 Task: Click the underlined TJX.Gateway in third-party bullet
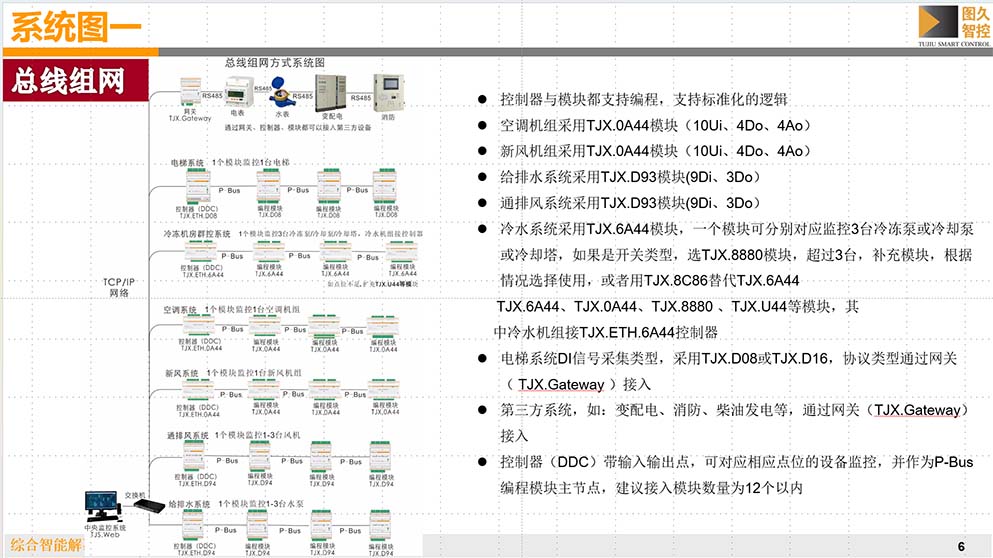point(917,410)
